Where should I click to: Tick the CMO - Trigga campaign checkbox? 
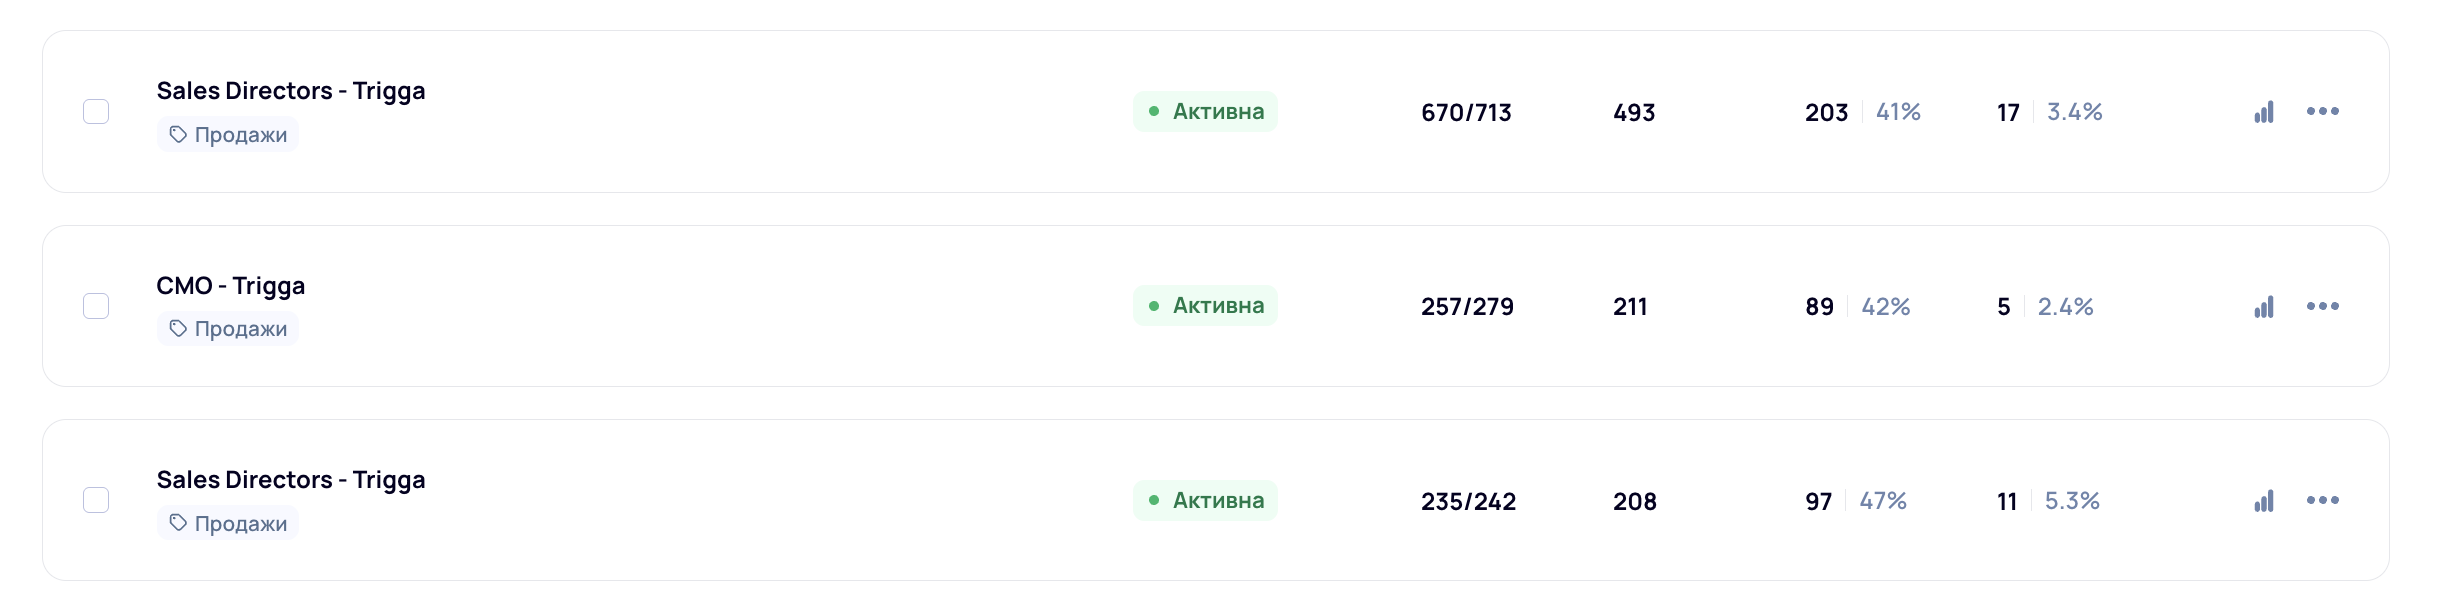(96, 306)
